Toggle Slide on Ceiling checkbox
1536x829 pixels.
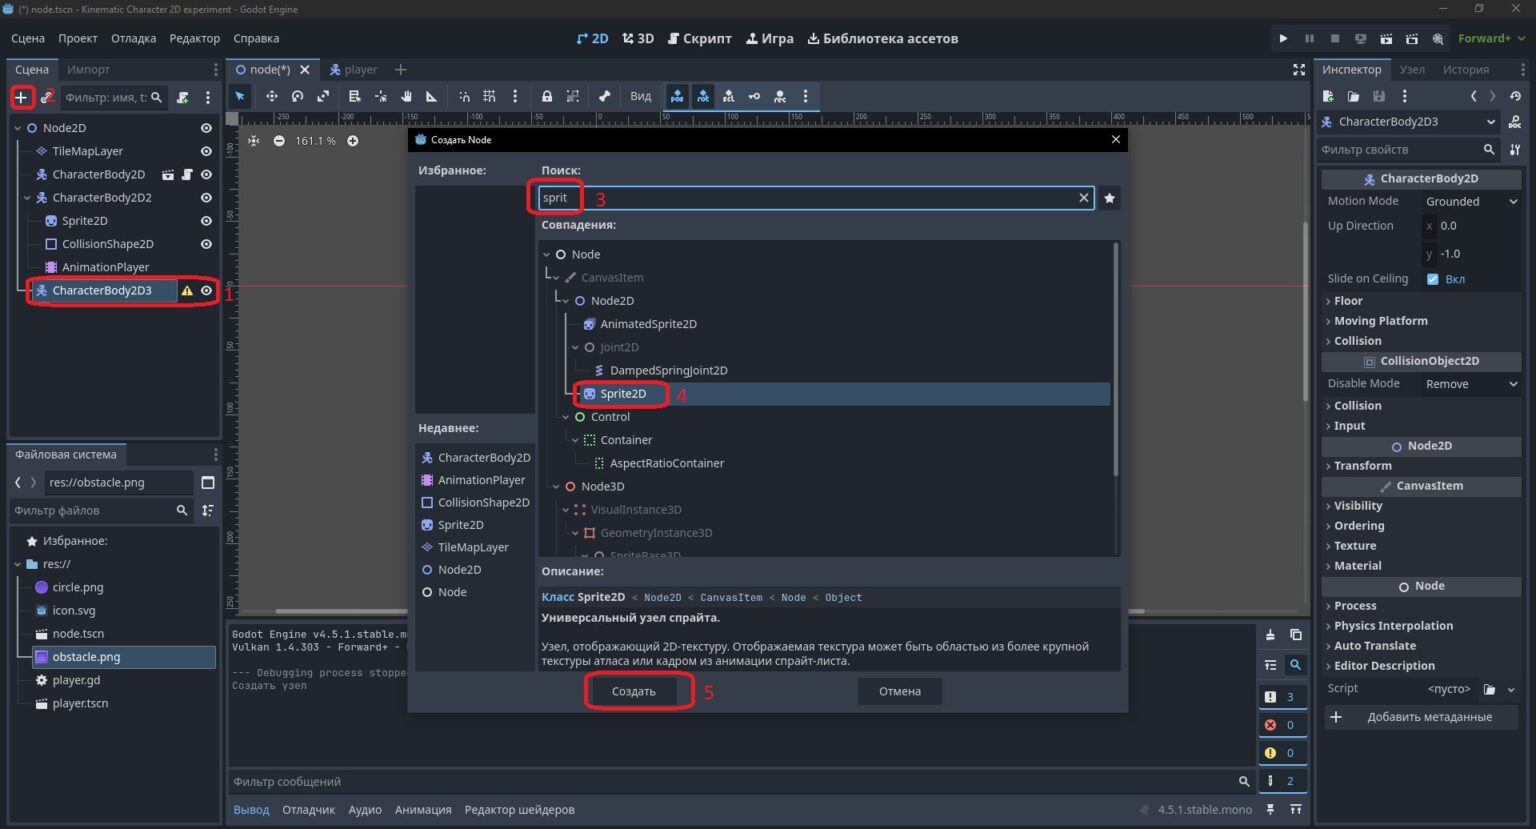coord(1432,279)
